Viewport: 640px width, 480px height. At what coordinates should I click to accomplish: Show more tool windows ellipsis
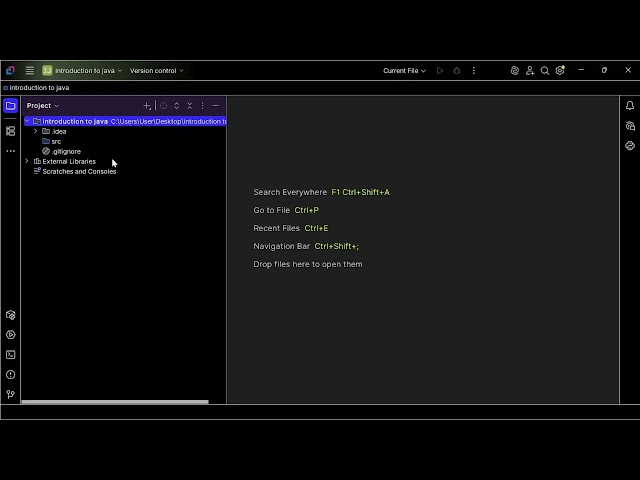click(x=11, y=151)
